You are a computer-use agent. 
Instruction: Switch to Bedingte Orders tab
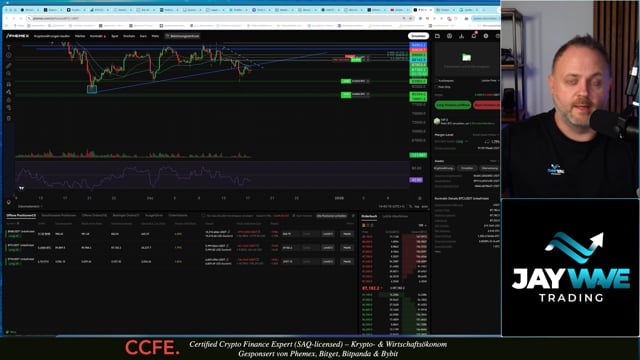click(x=126, y=216)
